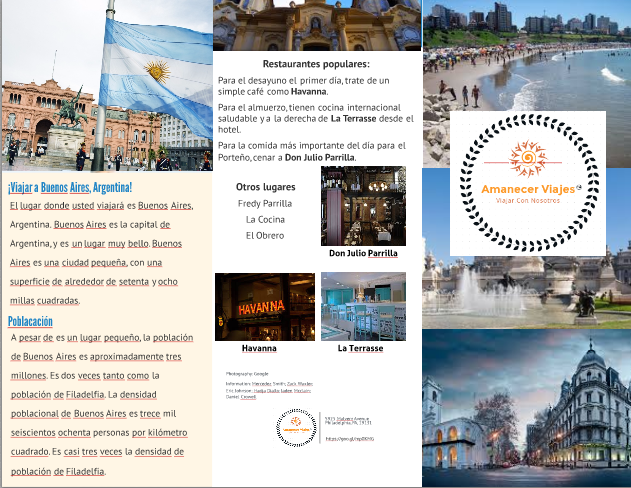
Task: Click the fountain plaza photo
Action: click(x=526, y=285)
